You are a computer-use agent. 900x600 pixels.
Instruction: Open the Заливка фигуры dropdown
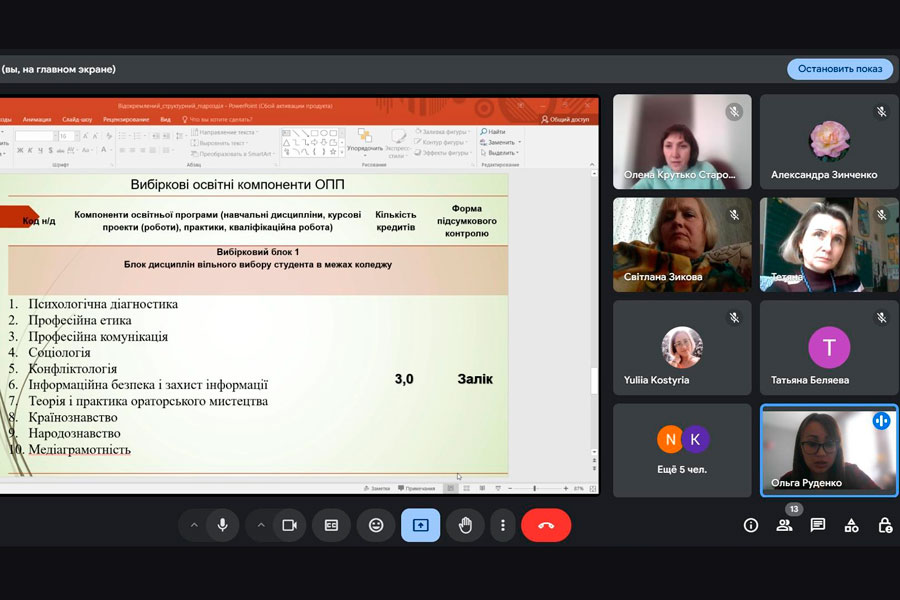tap(443, 131)
